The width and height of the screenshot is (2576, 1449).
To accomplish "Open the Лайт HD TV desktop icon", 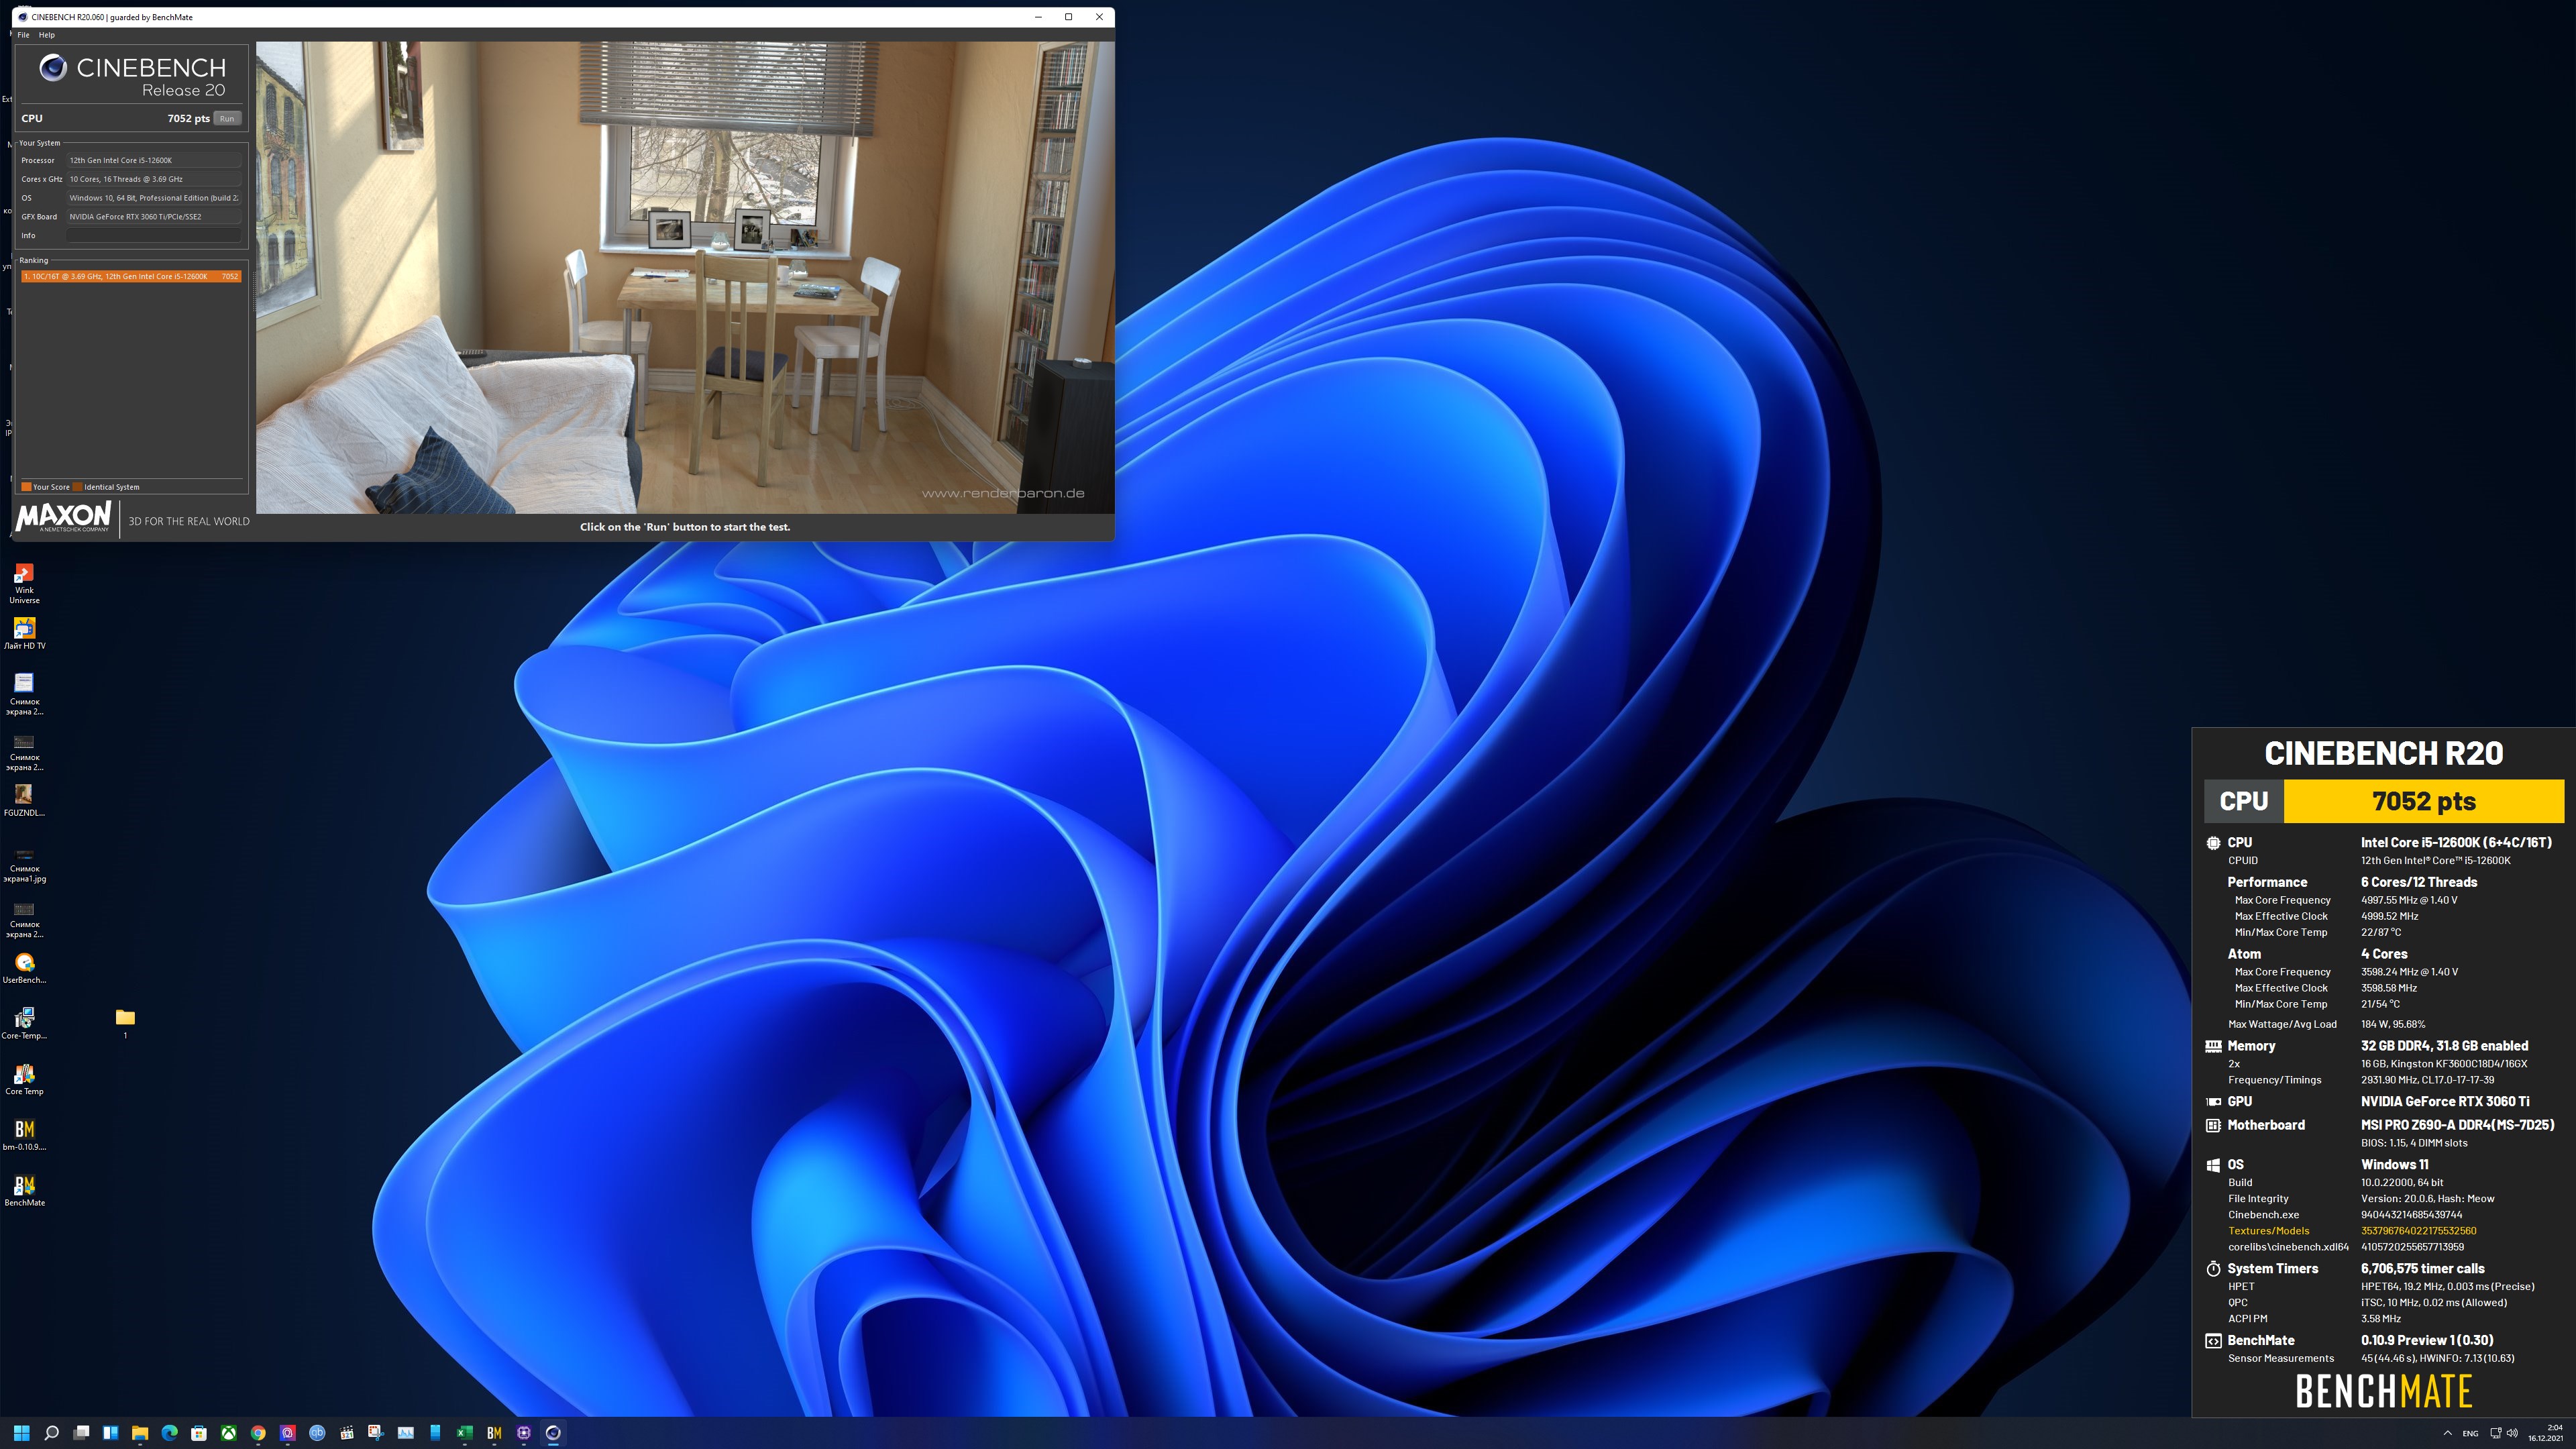I will coord(24,634).
